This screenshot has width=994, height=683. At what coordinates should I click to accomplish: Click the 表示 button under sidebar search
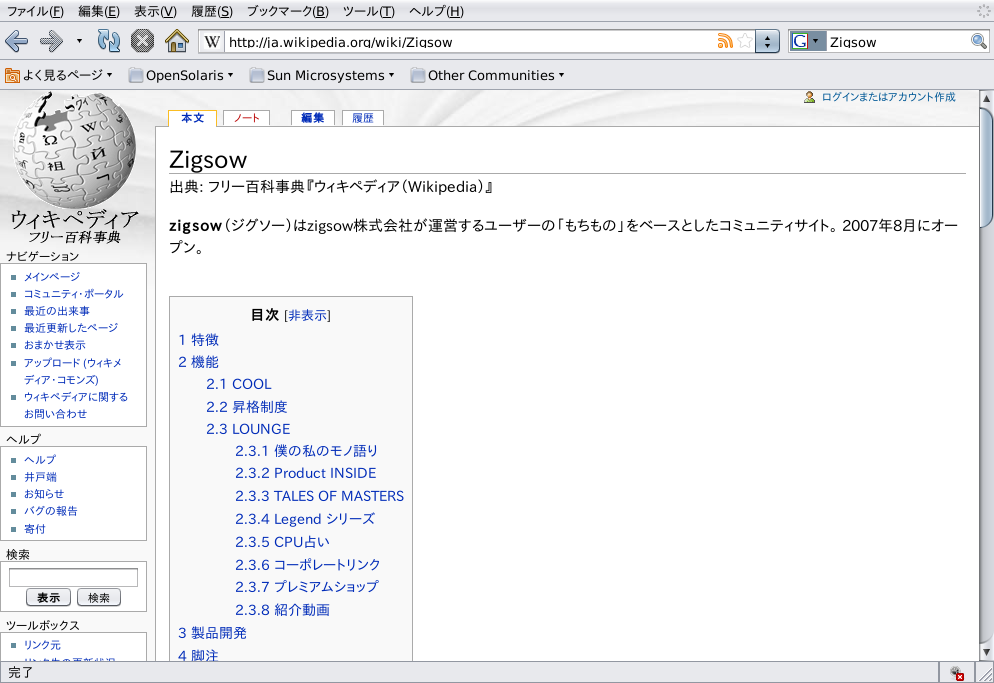click(x=48, y=597)
